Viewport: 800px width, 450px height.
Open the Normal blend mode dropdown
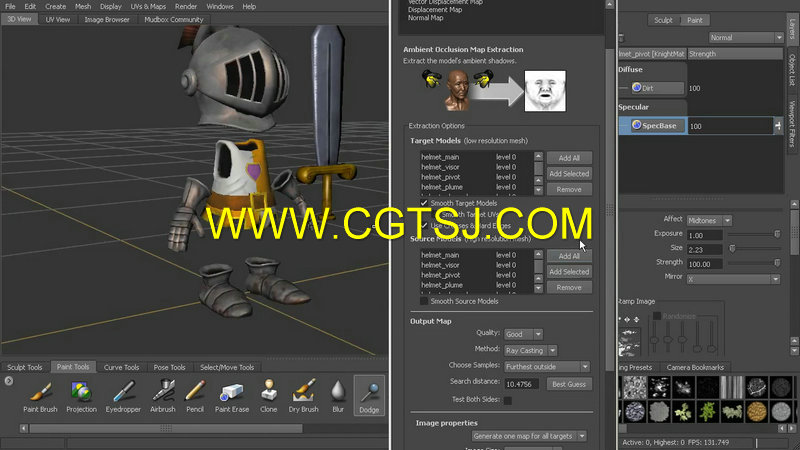point(746,37)
